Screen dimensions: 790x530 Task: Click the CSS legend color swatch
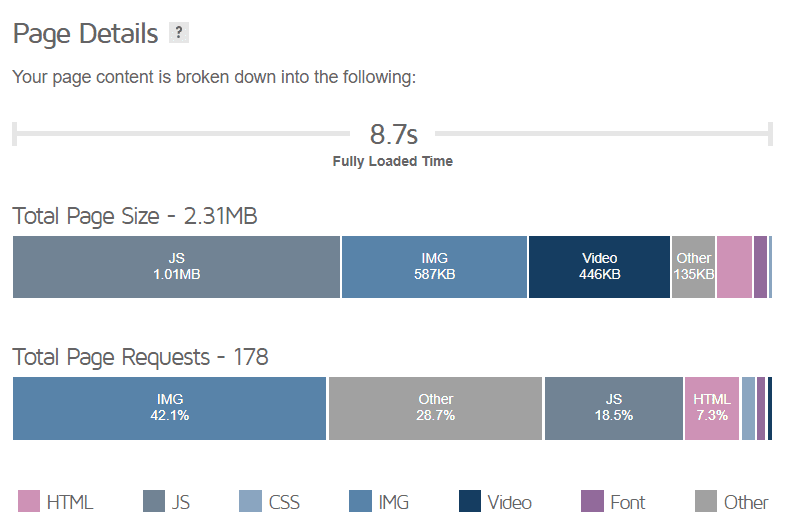[x=250, y=501]
